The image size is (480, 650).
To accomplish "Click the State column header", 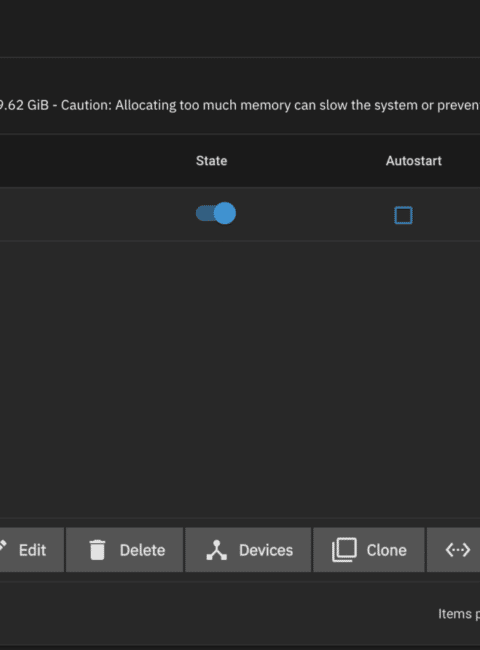I will (x=211, y=161).
